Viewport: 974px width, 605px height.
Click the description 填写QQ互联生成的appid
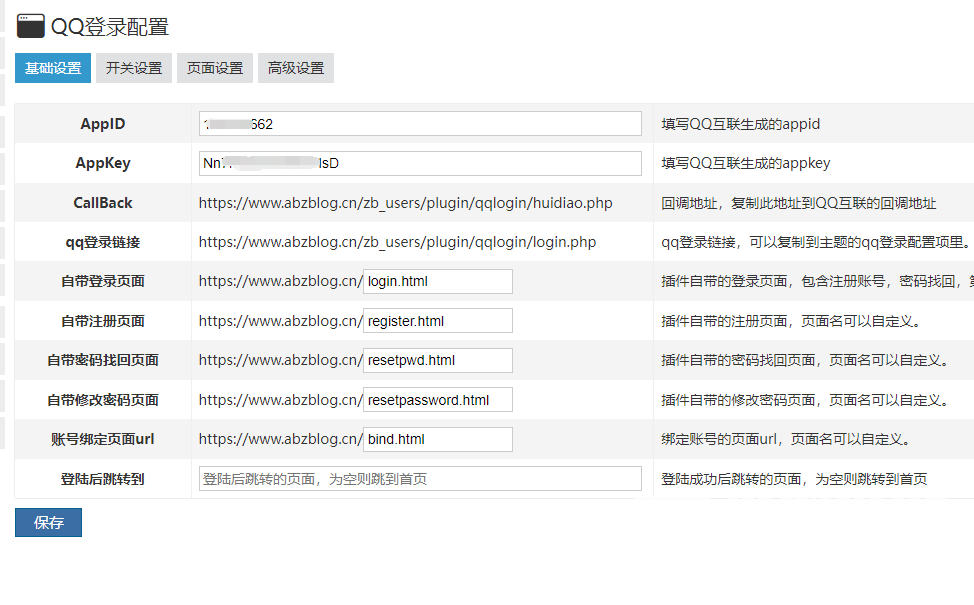(x=740, y=124)
